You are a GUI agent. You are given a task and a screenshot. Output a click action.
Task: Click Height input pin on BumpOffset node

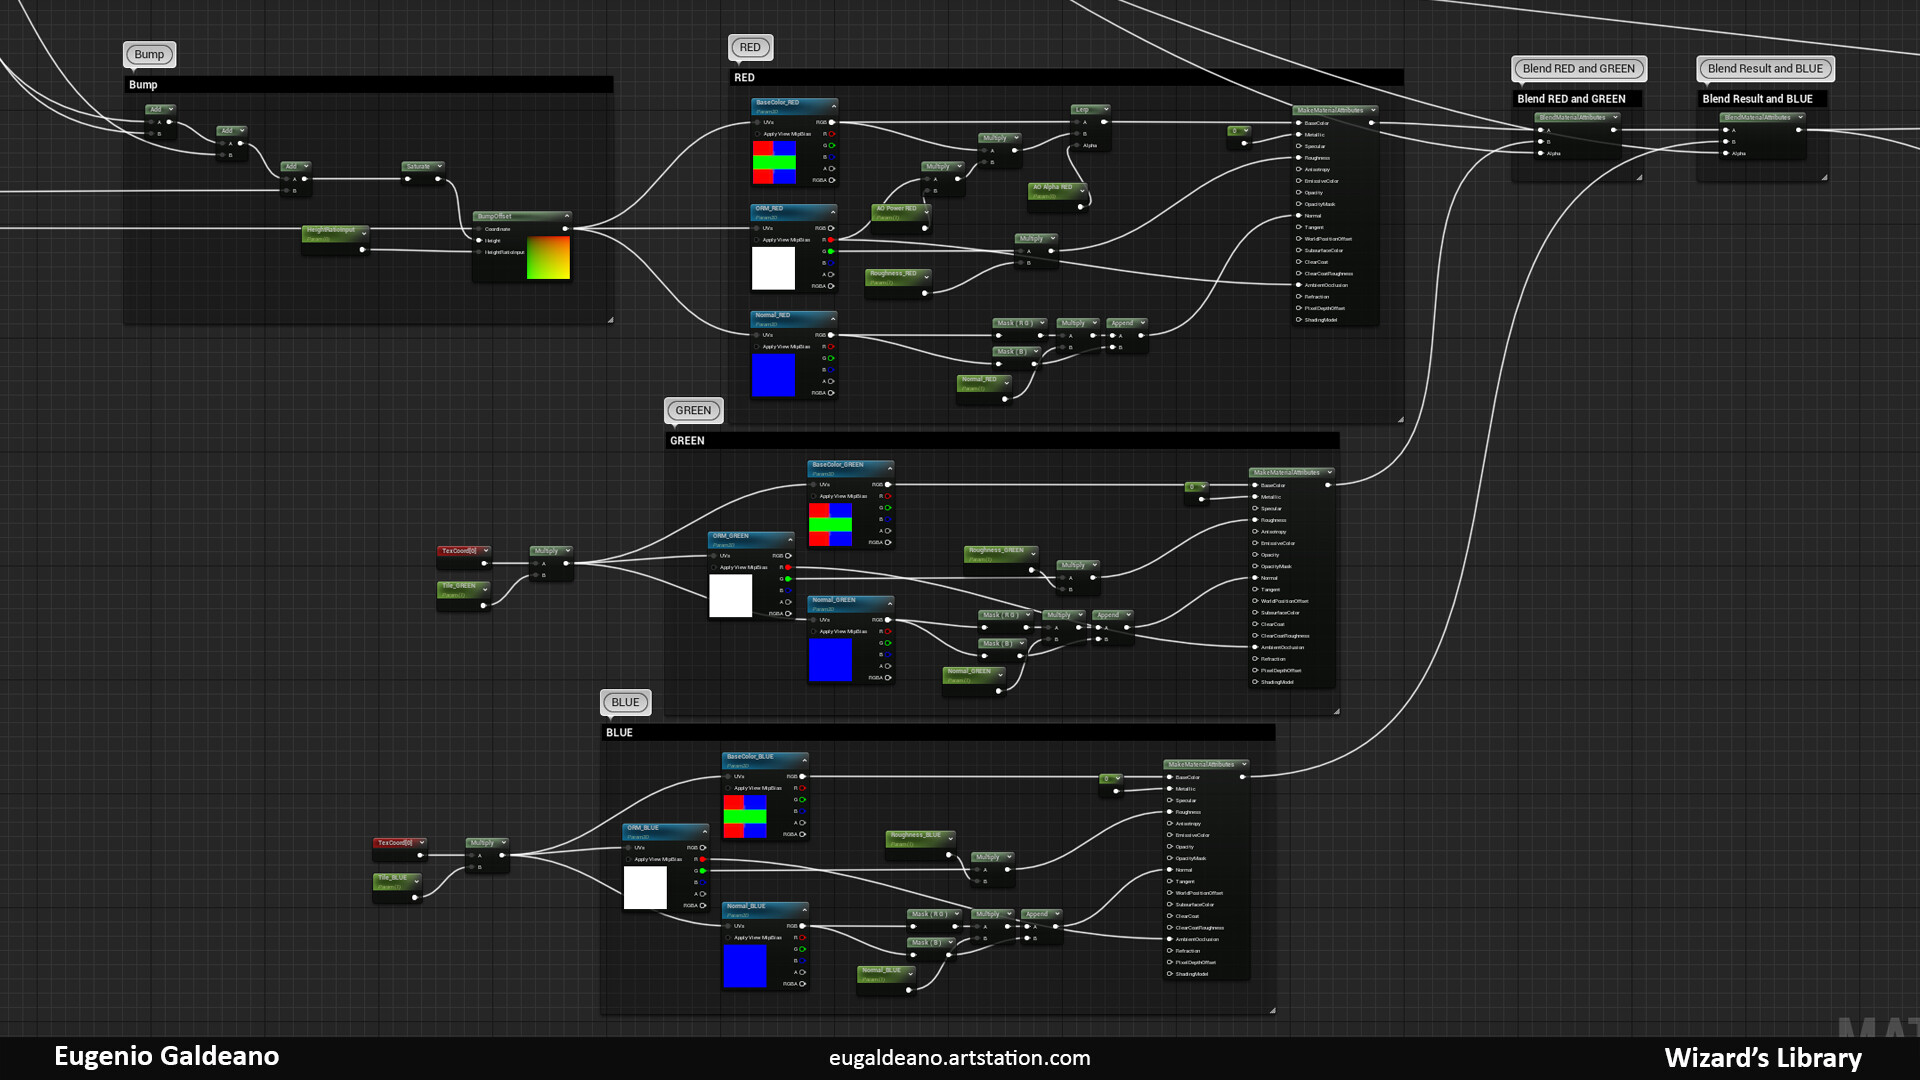pos(479,240)
